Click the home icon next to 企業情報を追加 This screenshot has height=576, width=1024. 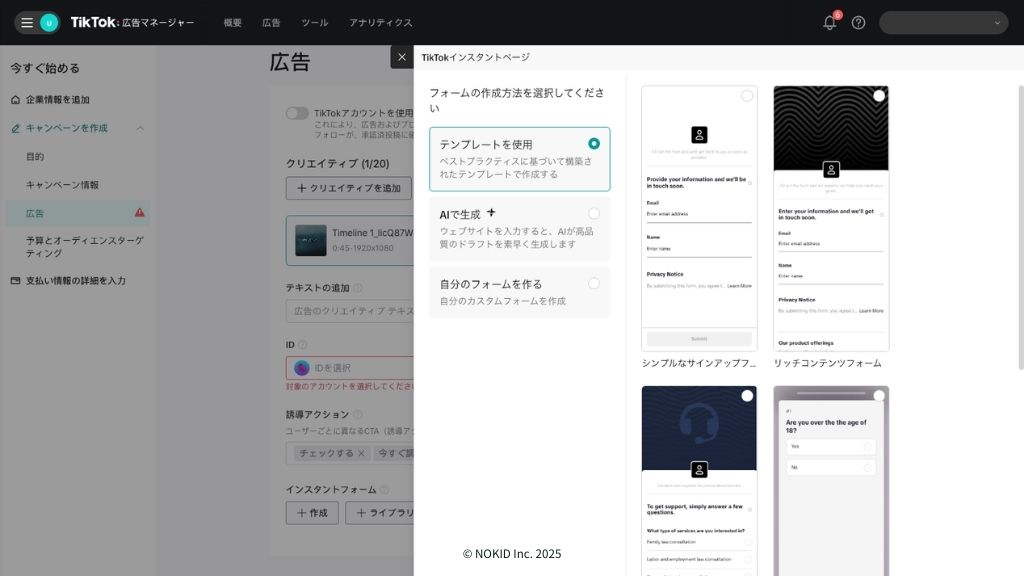(x=16, y=100)
